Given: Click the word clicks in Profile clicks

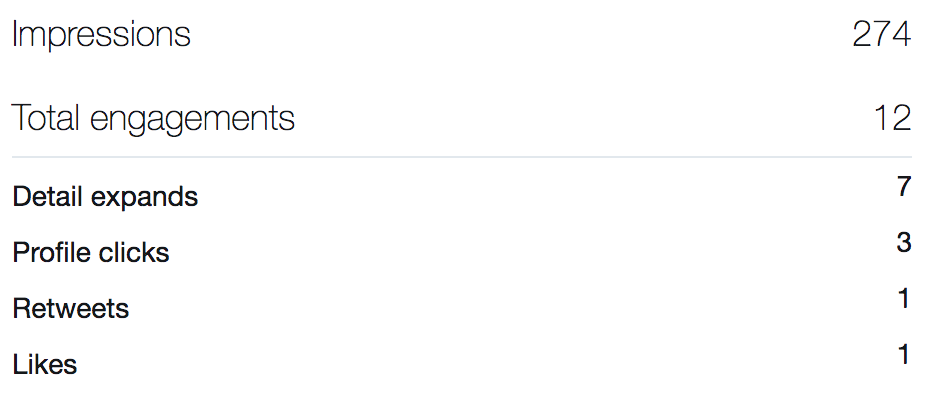Looking at the screenshot, I should point(132,253).
